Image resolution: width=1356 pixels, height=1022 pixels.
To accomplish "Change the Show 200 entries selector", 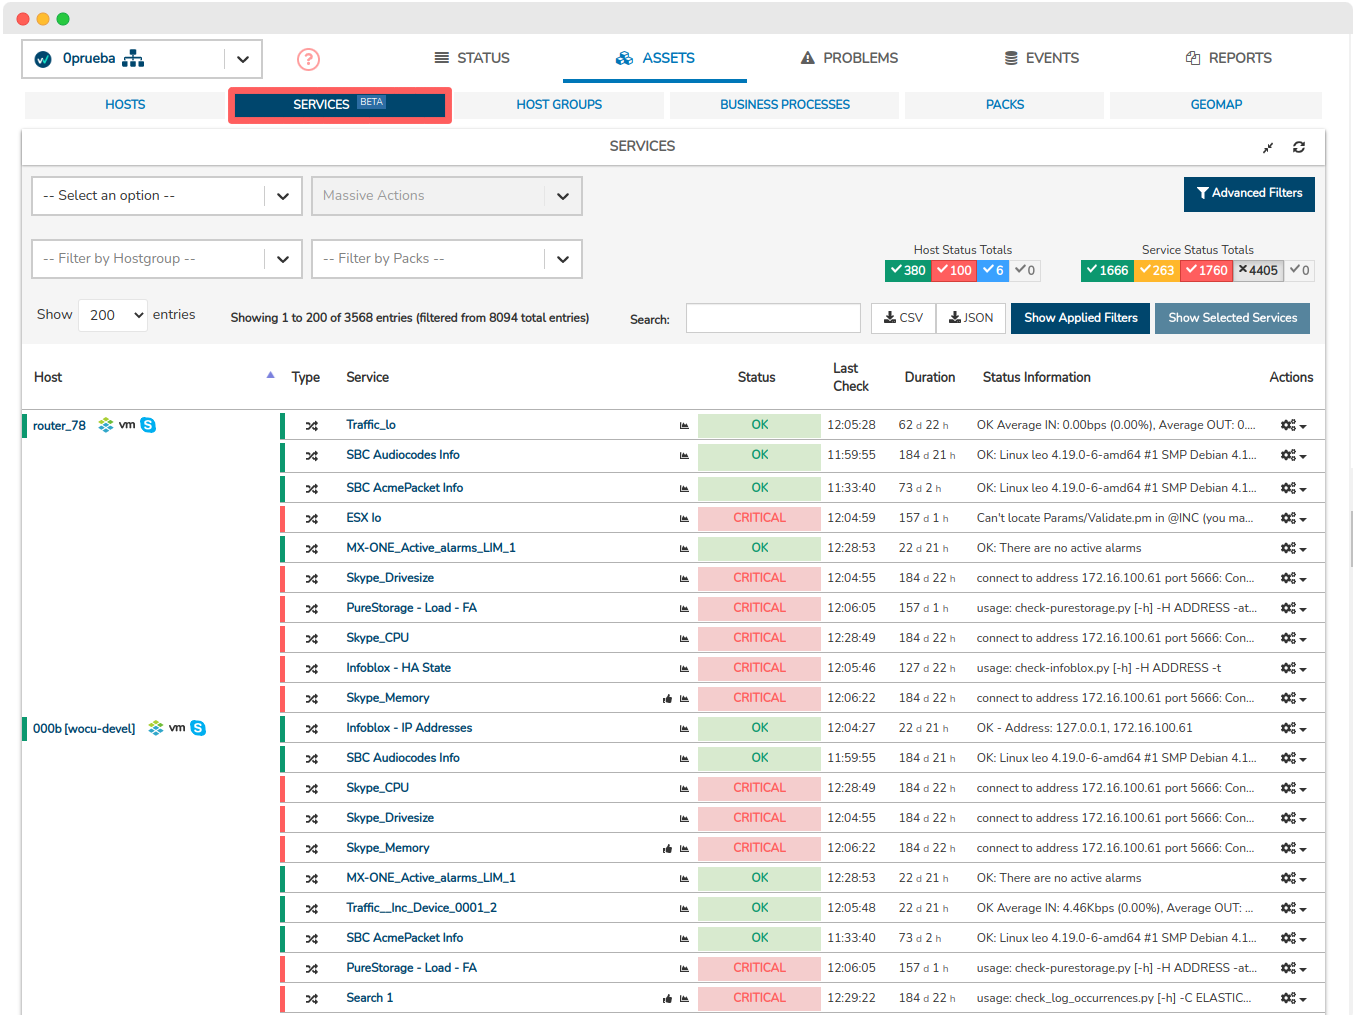I will pos(113,316).
